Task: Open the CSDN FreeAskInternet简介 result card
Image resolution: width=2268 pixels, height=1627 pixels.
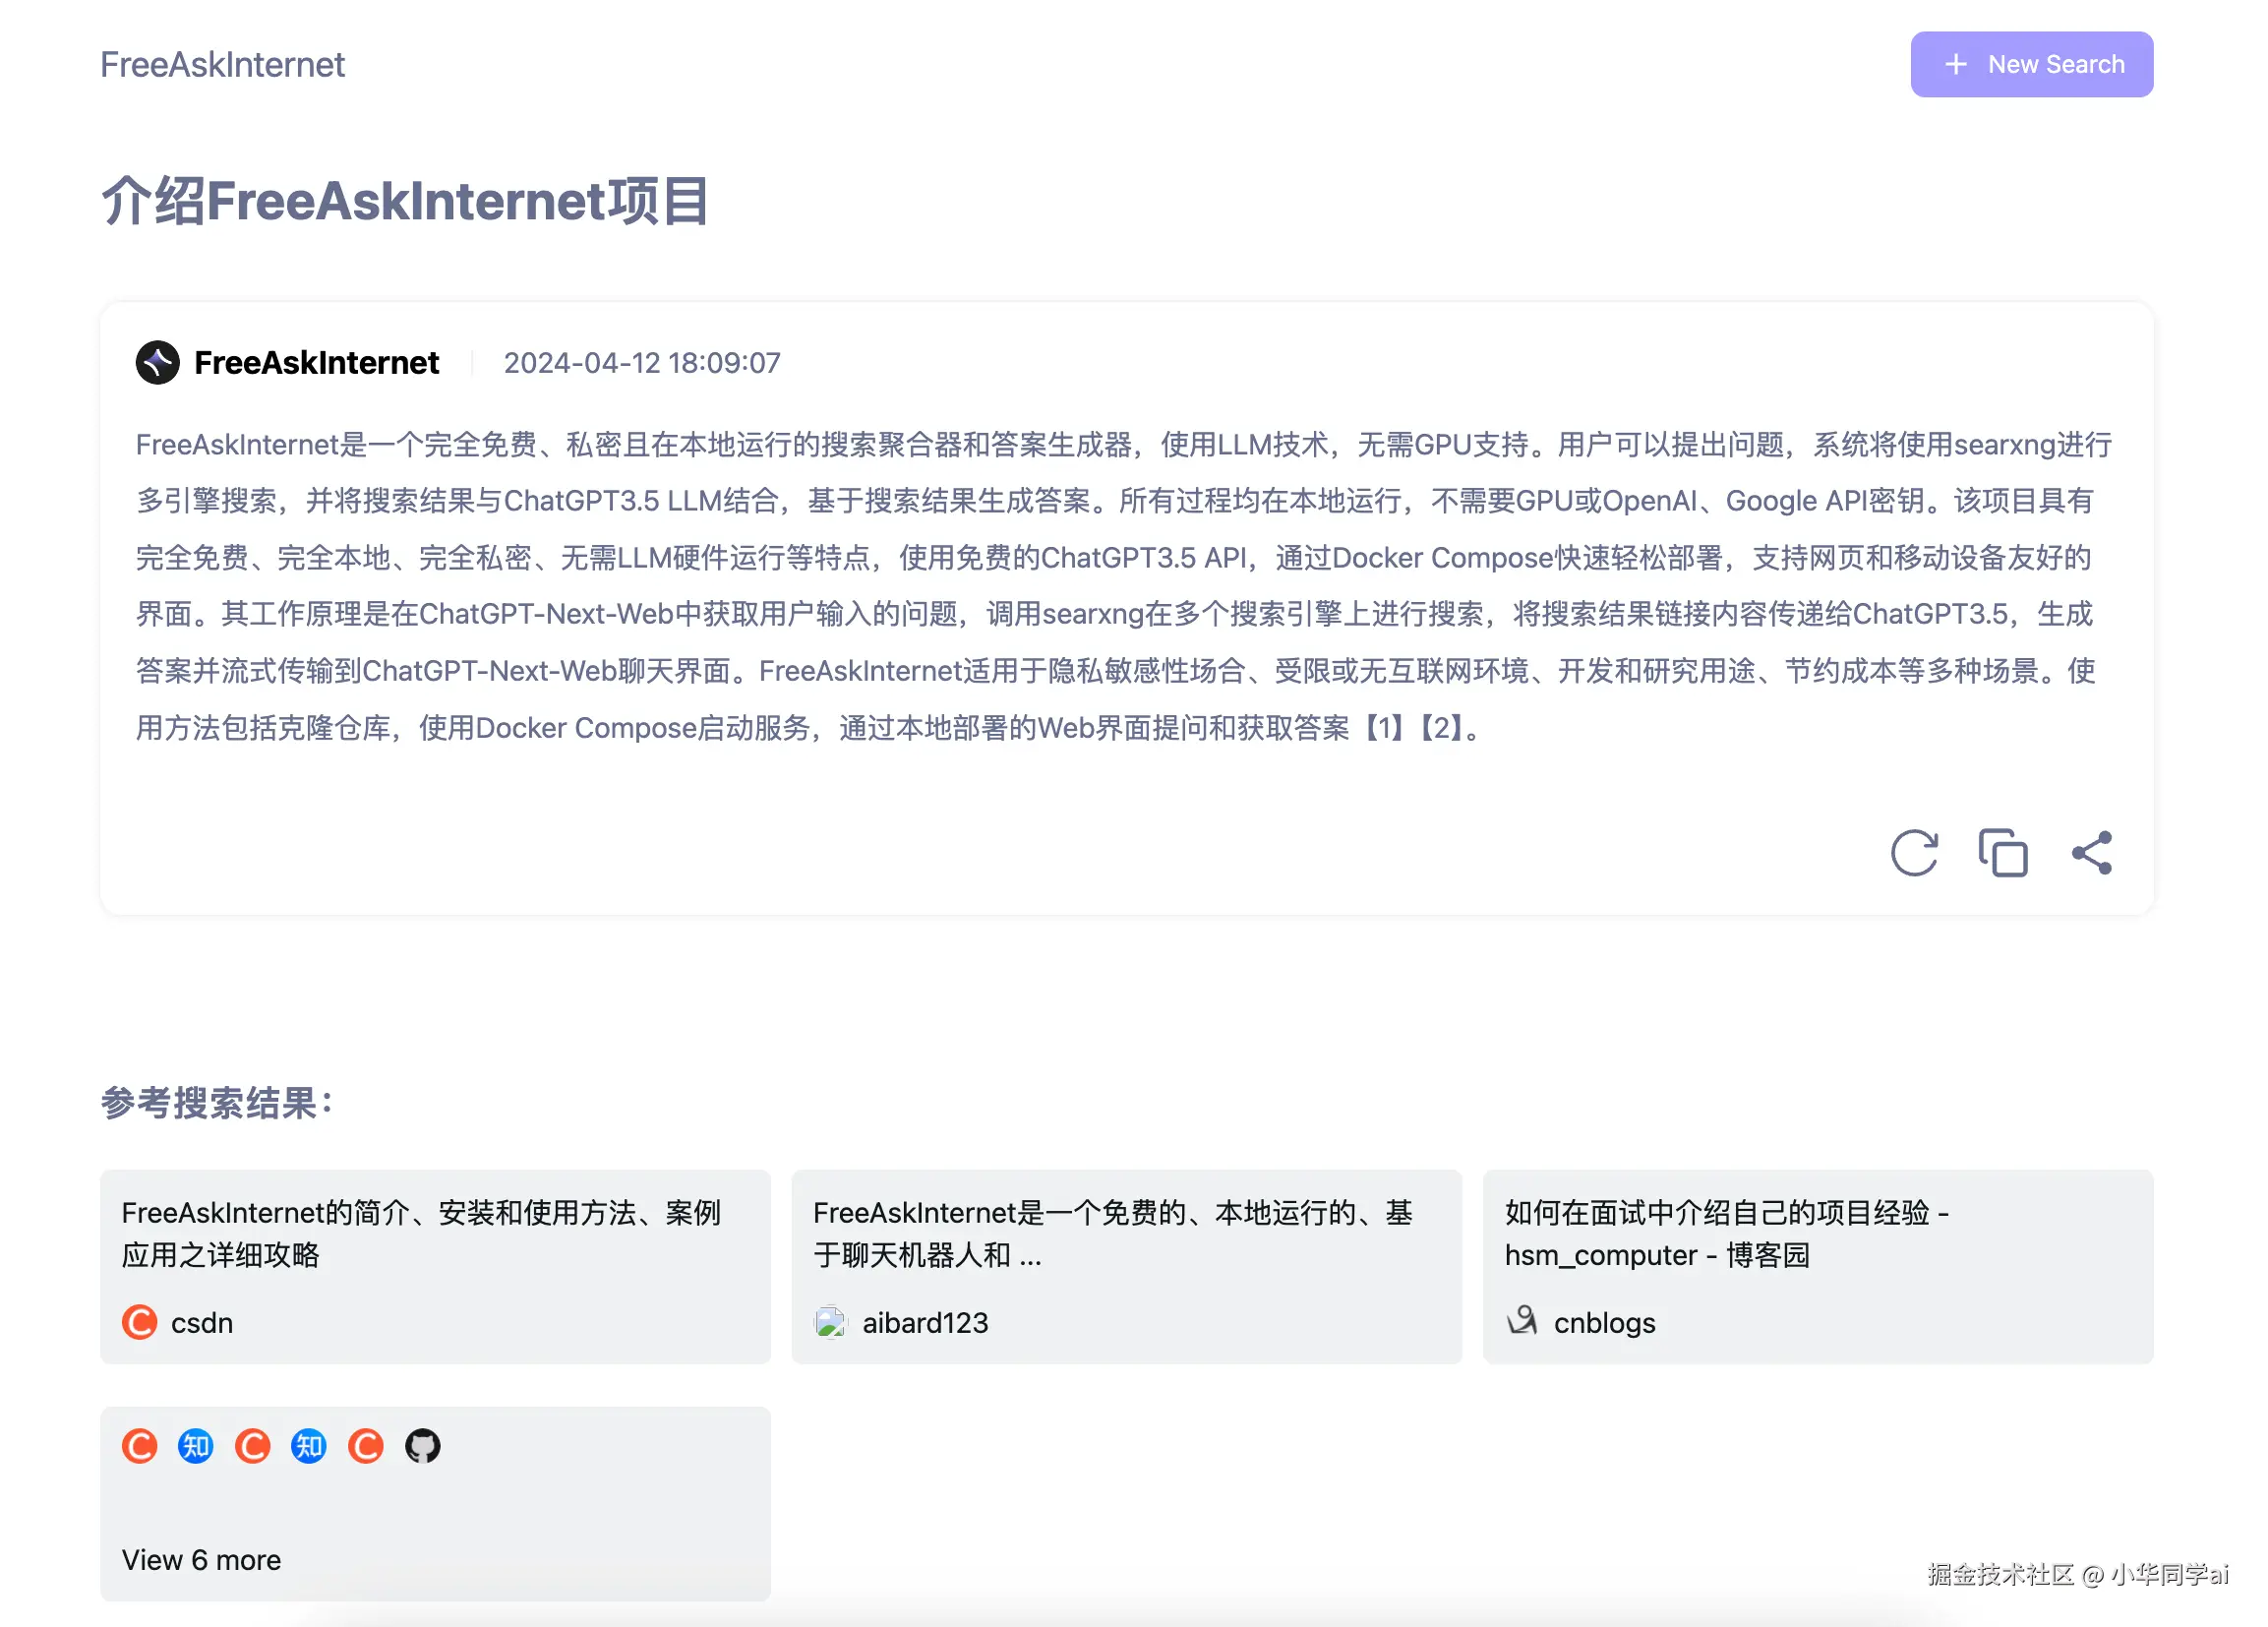Action: 435,1265
